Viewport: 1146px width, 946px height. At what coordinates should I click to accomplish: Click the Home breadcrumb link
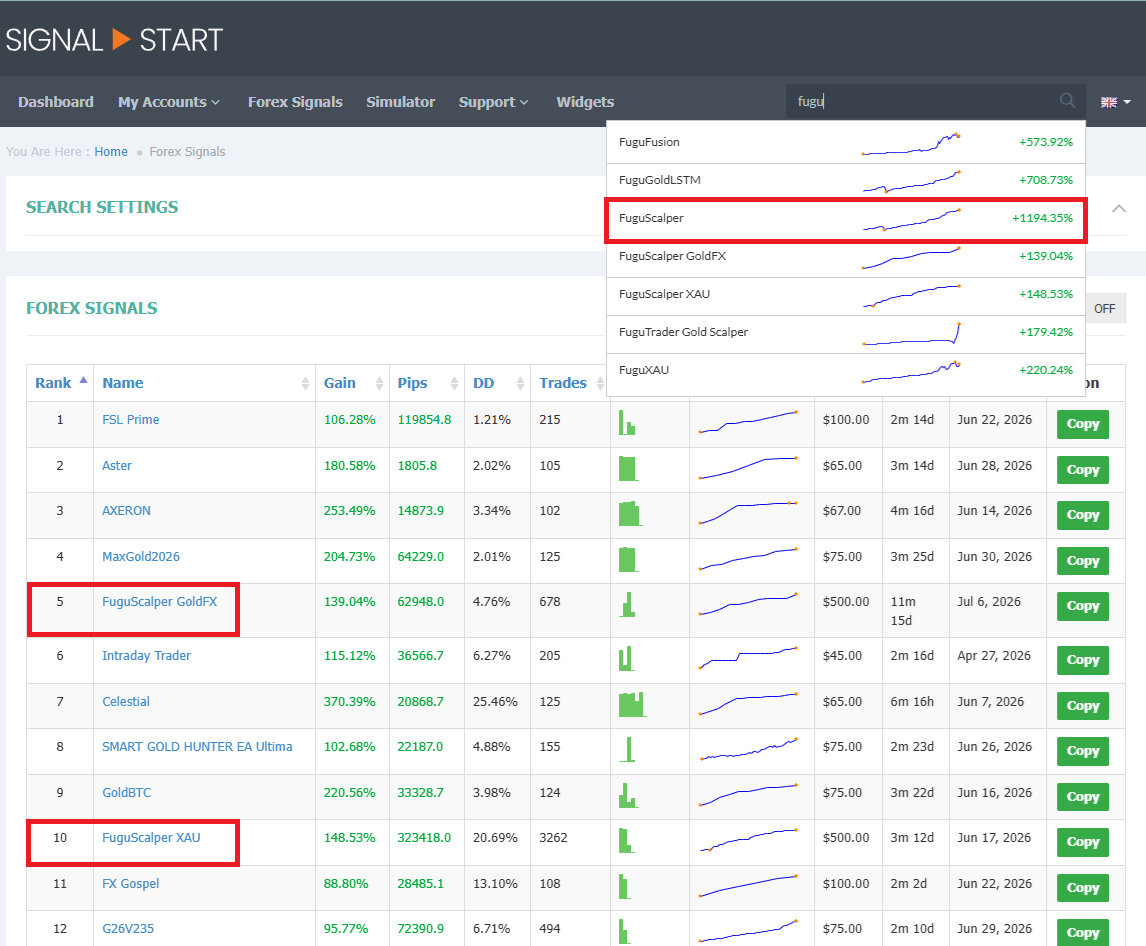click(111, 152)
